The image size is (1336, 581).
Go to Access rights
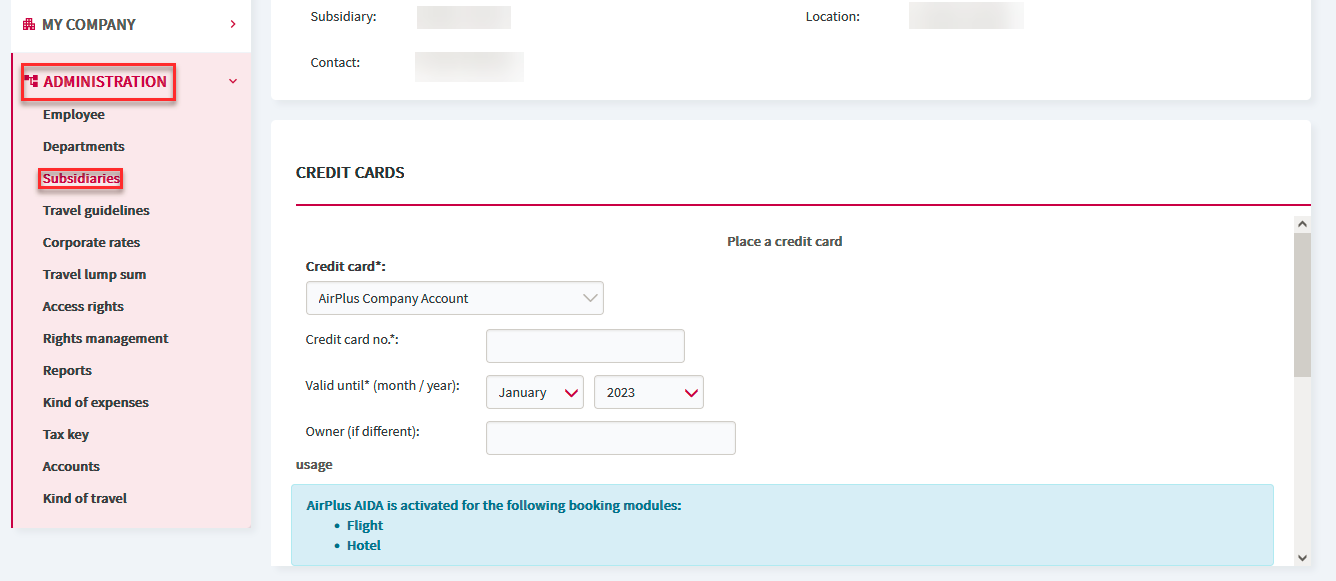(83, 306)
